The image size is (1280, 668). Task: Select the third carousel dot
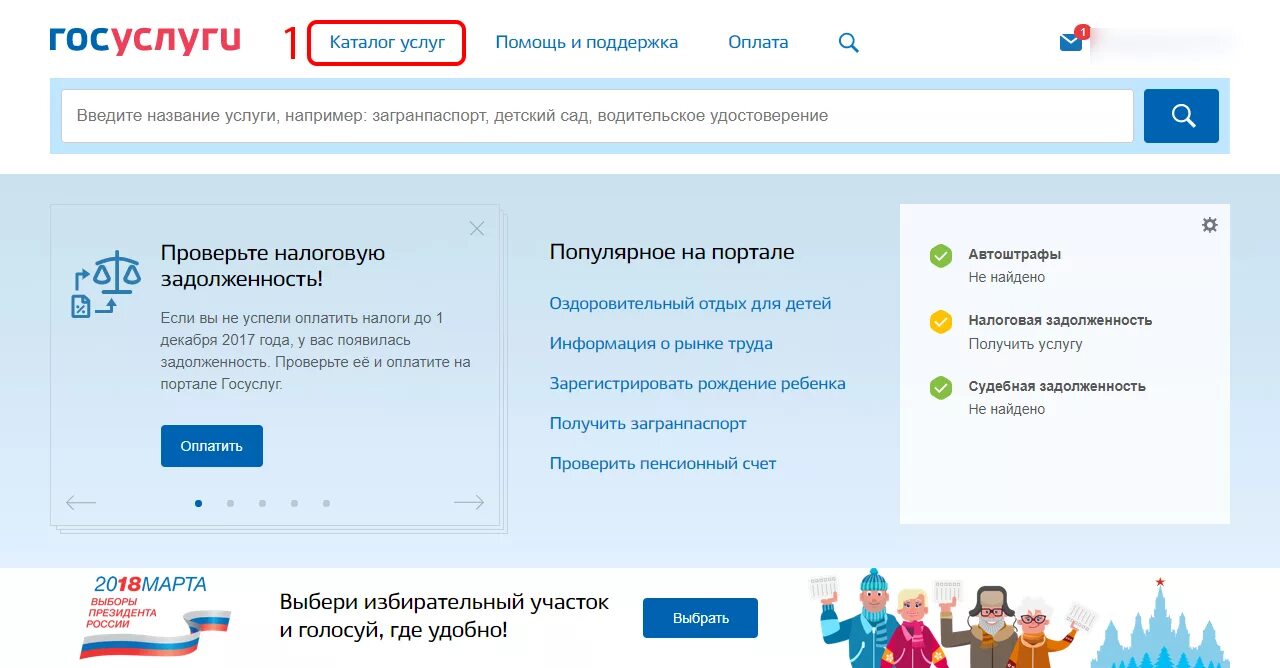coord(262,504)
